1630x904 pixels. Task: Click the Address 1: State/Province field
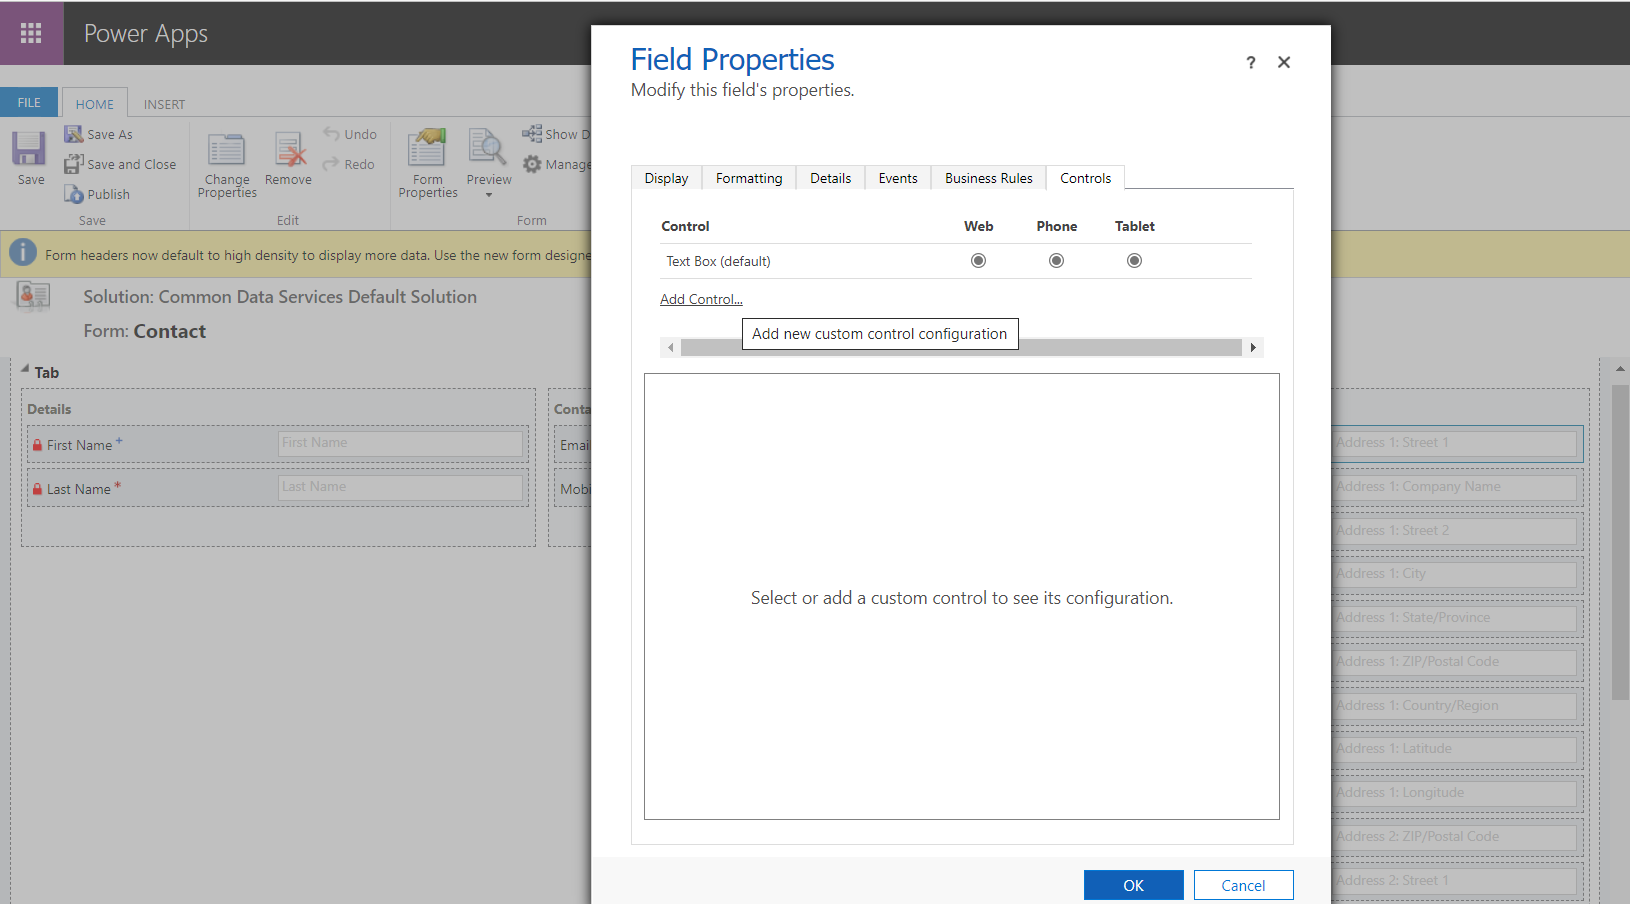(1455, 618)
